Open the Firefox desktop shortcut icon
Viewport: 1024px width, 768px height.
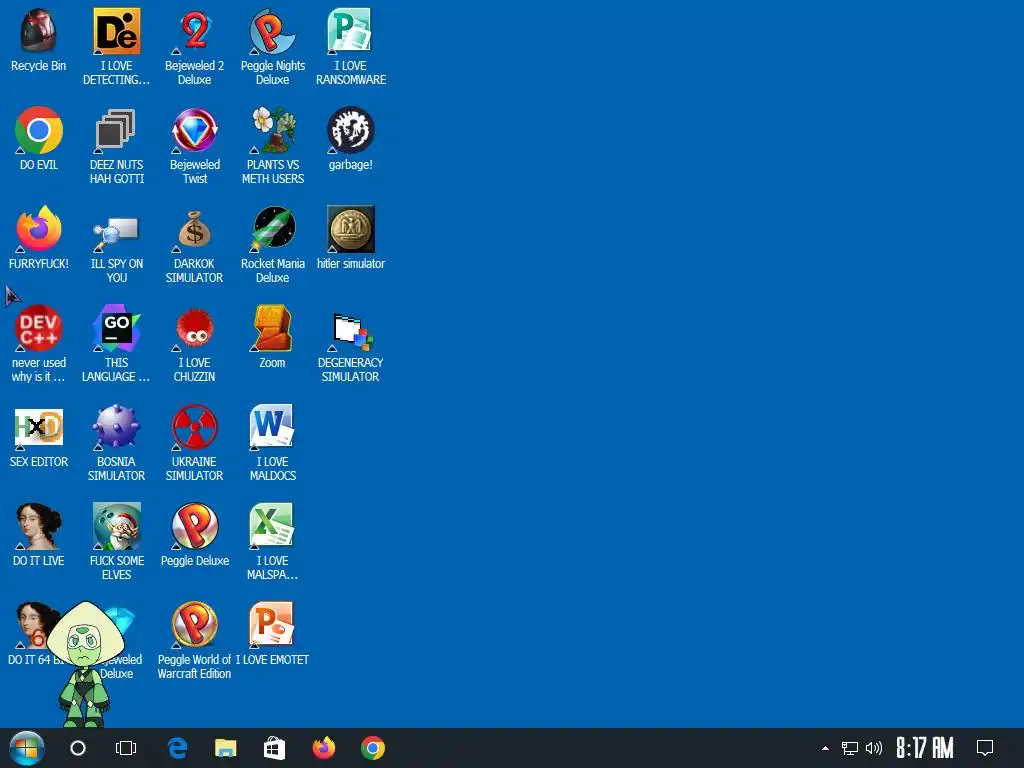pos(39,229)
